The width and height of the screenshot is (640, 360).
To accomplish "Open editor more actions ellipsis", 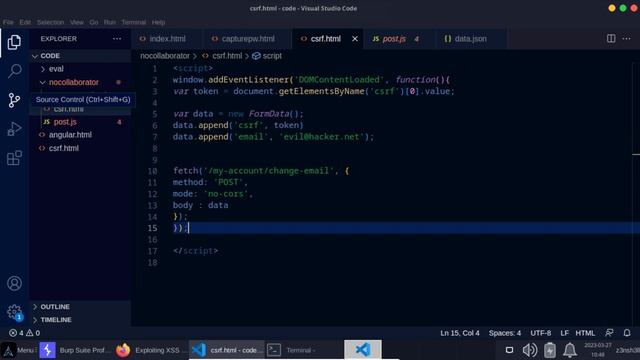I will [x=627, y=39].
